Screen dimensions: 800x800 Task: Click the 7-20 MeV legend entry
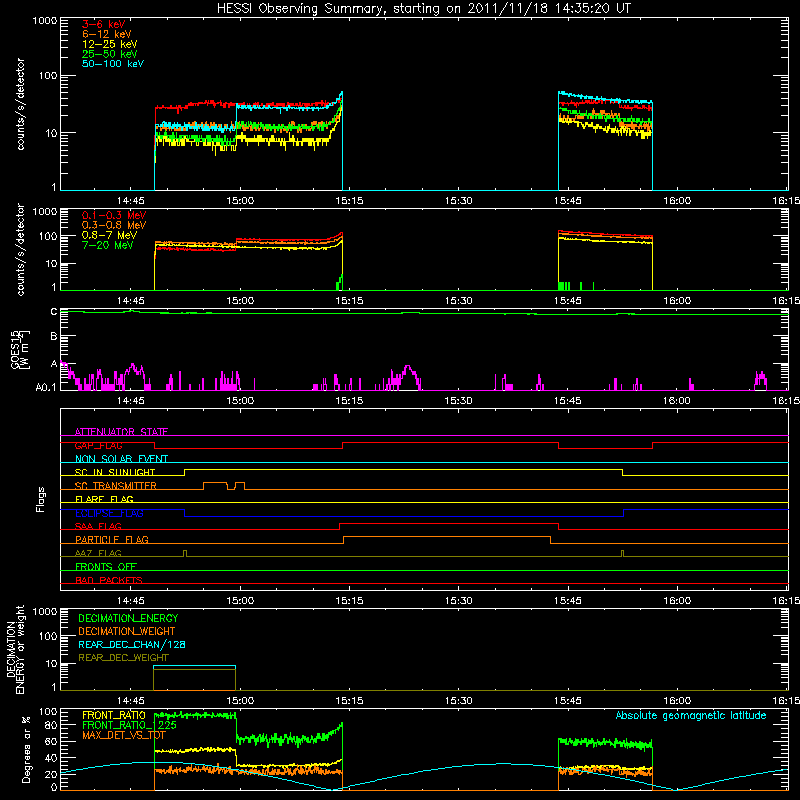107,245
